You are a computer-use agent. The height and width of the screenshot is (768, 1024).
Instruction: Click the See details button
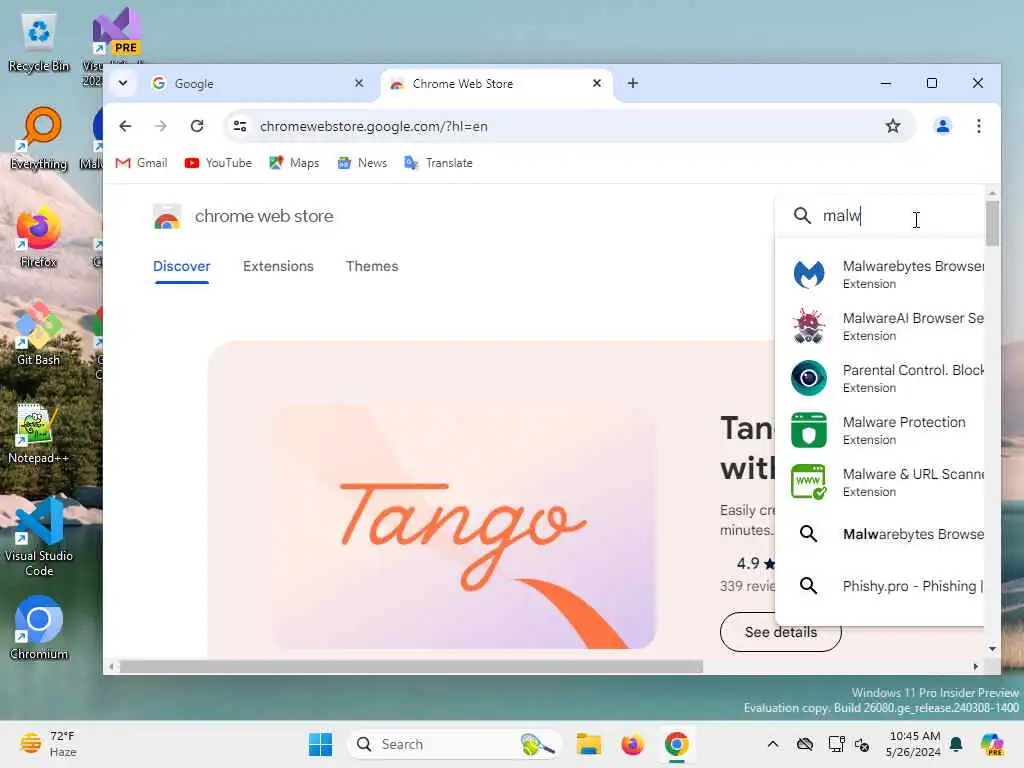[x=780, y=632]
